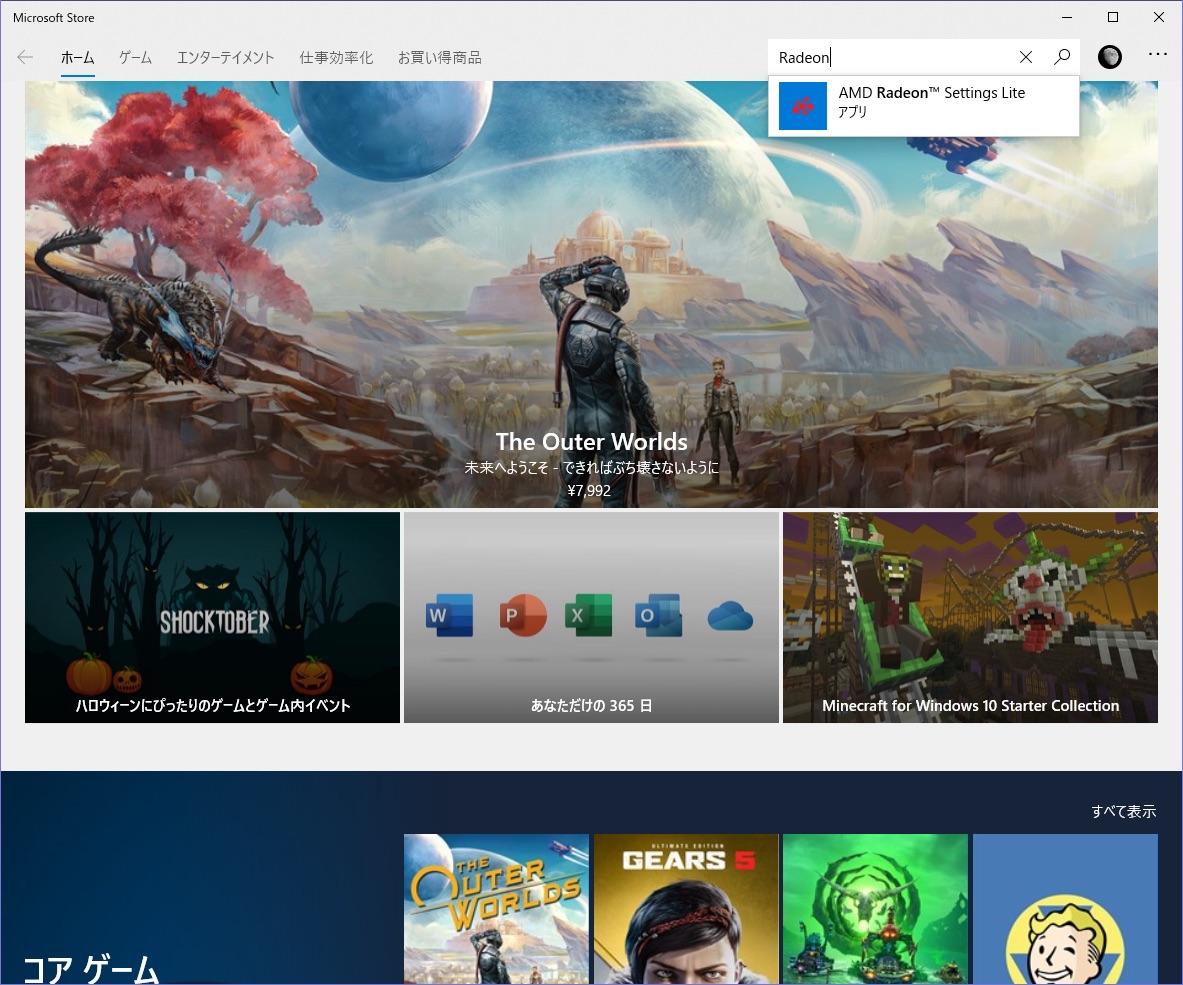Image resolution: width=1183 pixels, height=985 pixels.
Task: Click the Shocktober Halloween tile
Action: (212, 616)
